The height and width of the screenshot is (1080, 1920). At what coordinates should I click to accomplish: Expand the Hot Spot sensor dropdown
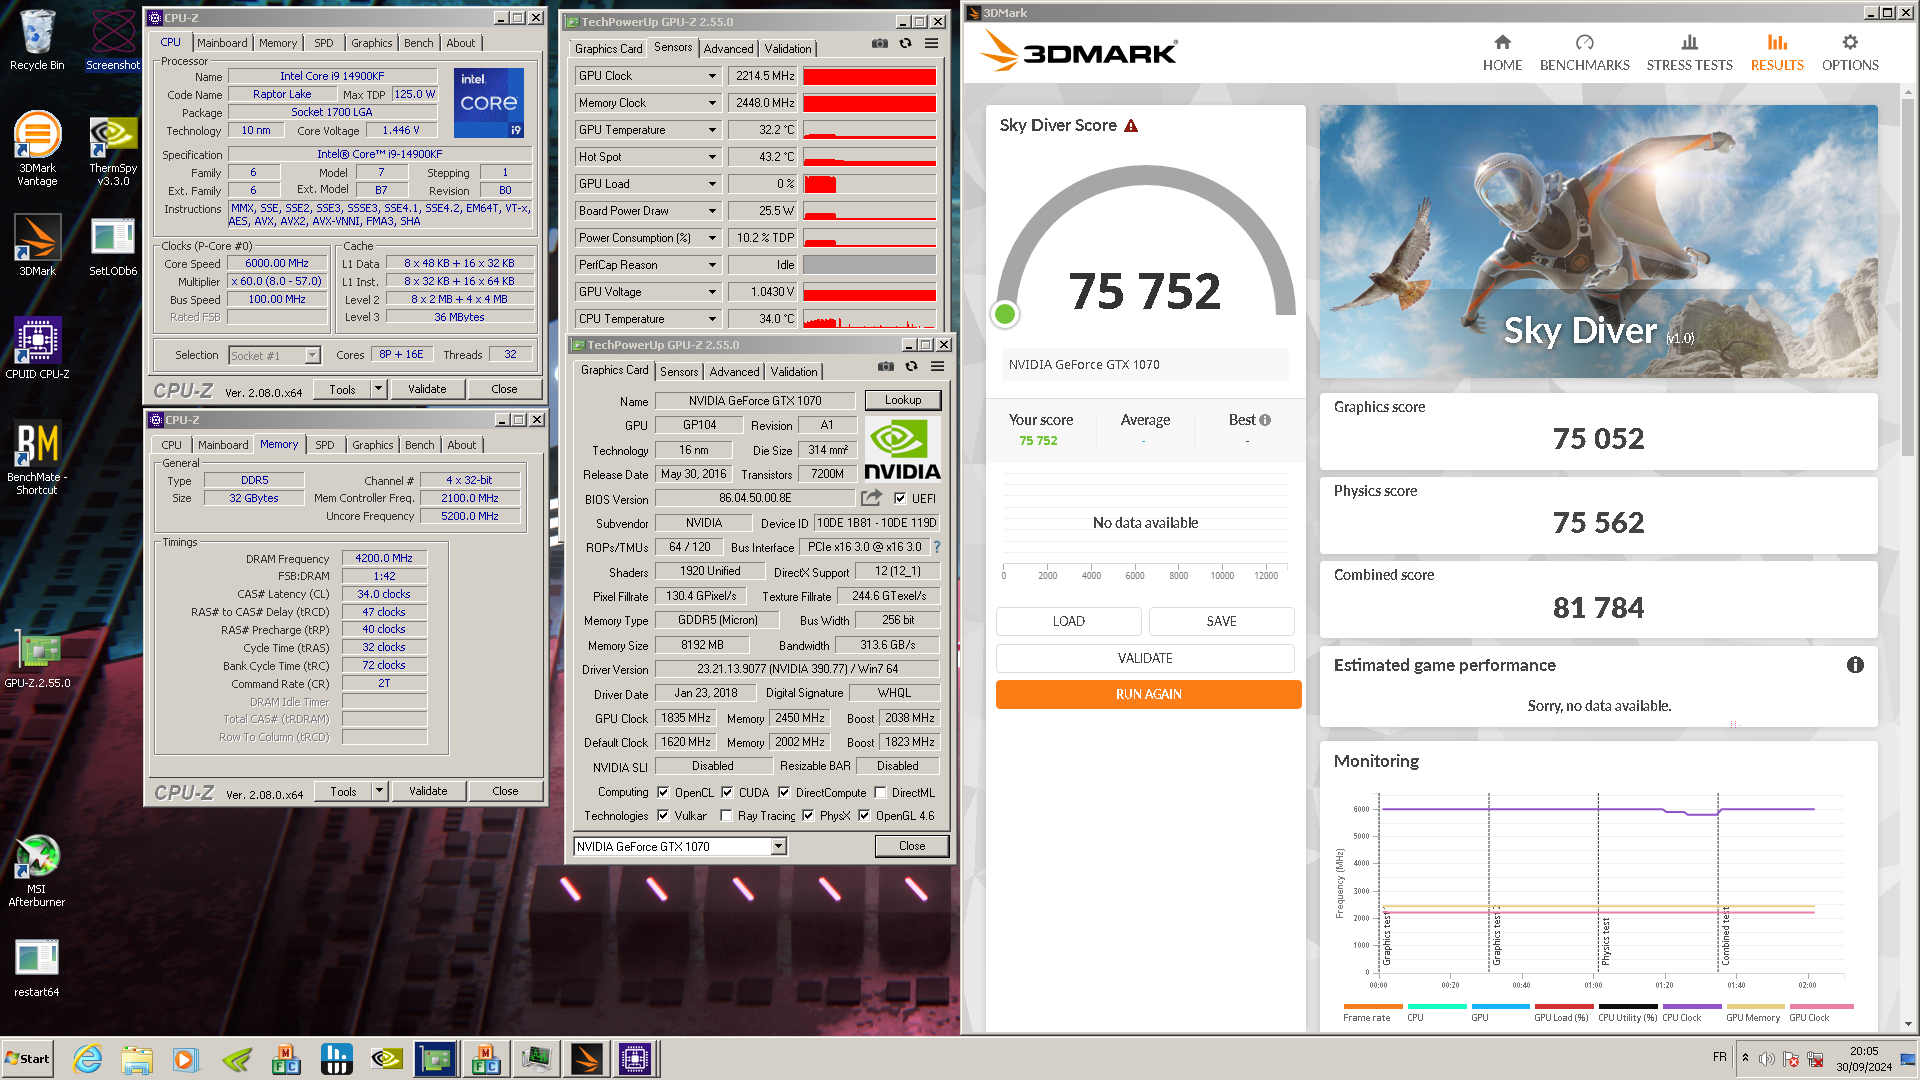(712, 157)
